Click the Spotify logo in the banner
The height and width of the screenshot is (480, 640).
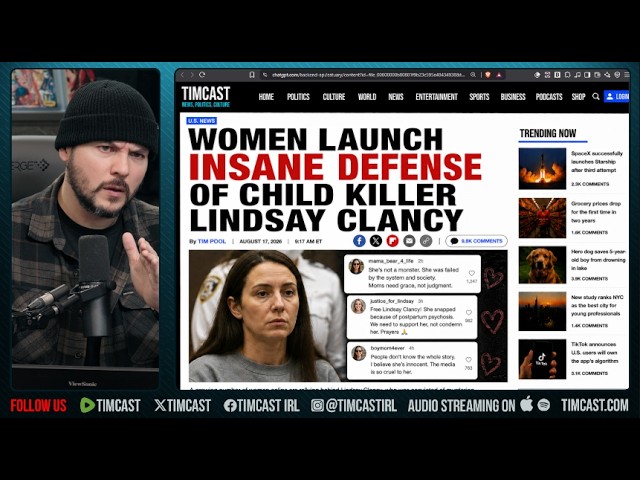(x=544, y=405)
